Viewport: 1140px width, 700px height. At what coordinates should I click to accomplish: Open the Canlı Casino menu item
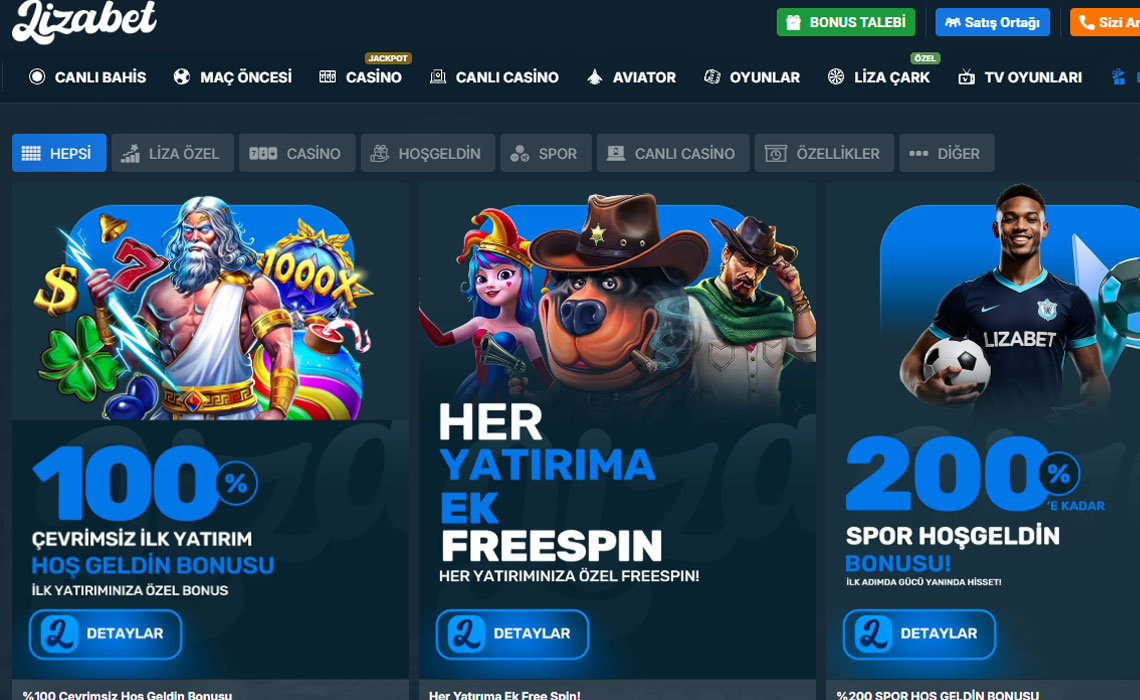point(494,77)
